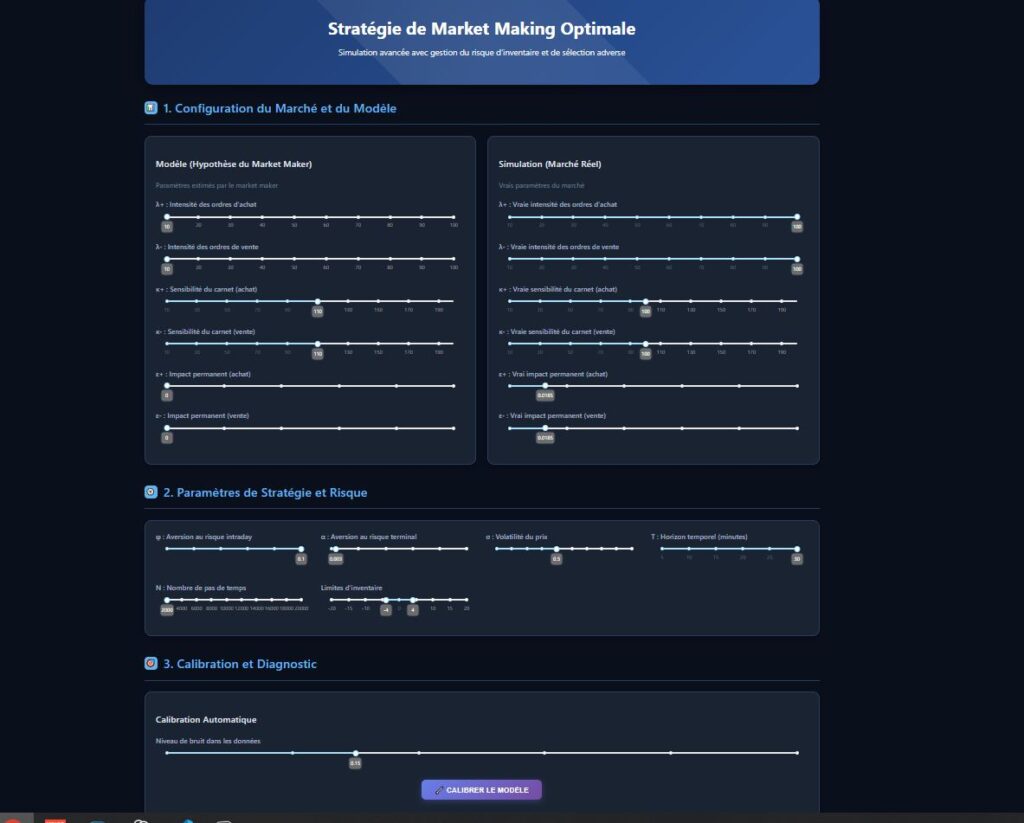Click the ε+ model permanent impact slider handle
This screenshot has height=823, width=1024.
167,385
